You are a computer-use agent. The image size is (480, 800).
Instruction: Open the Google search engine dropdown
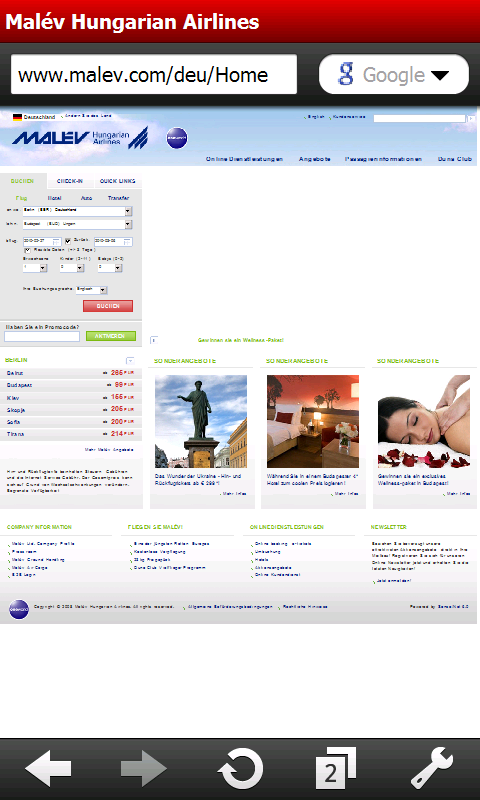point(394,74)
